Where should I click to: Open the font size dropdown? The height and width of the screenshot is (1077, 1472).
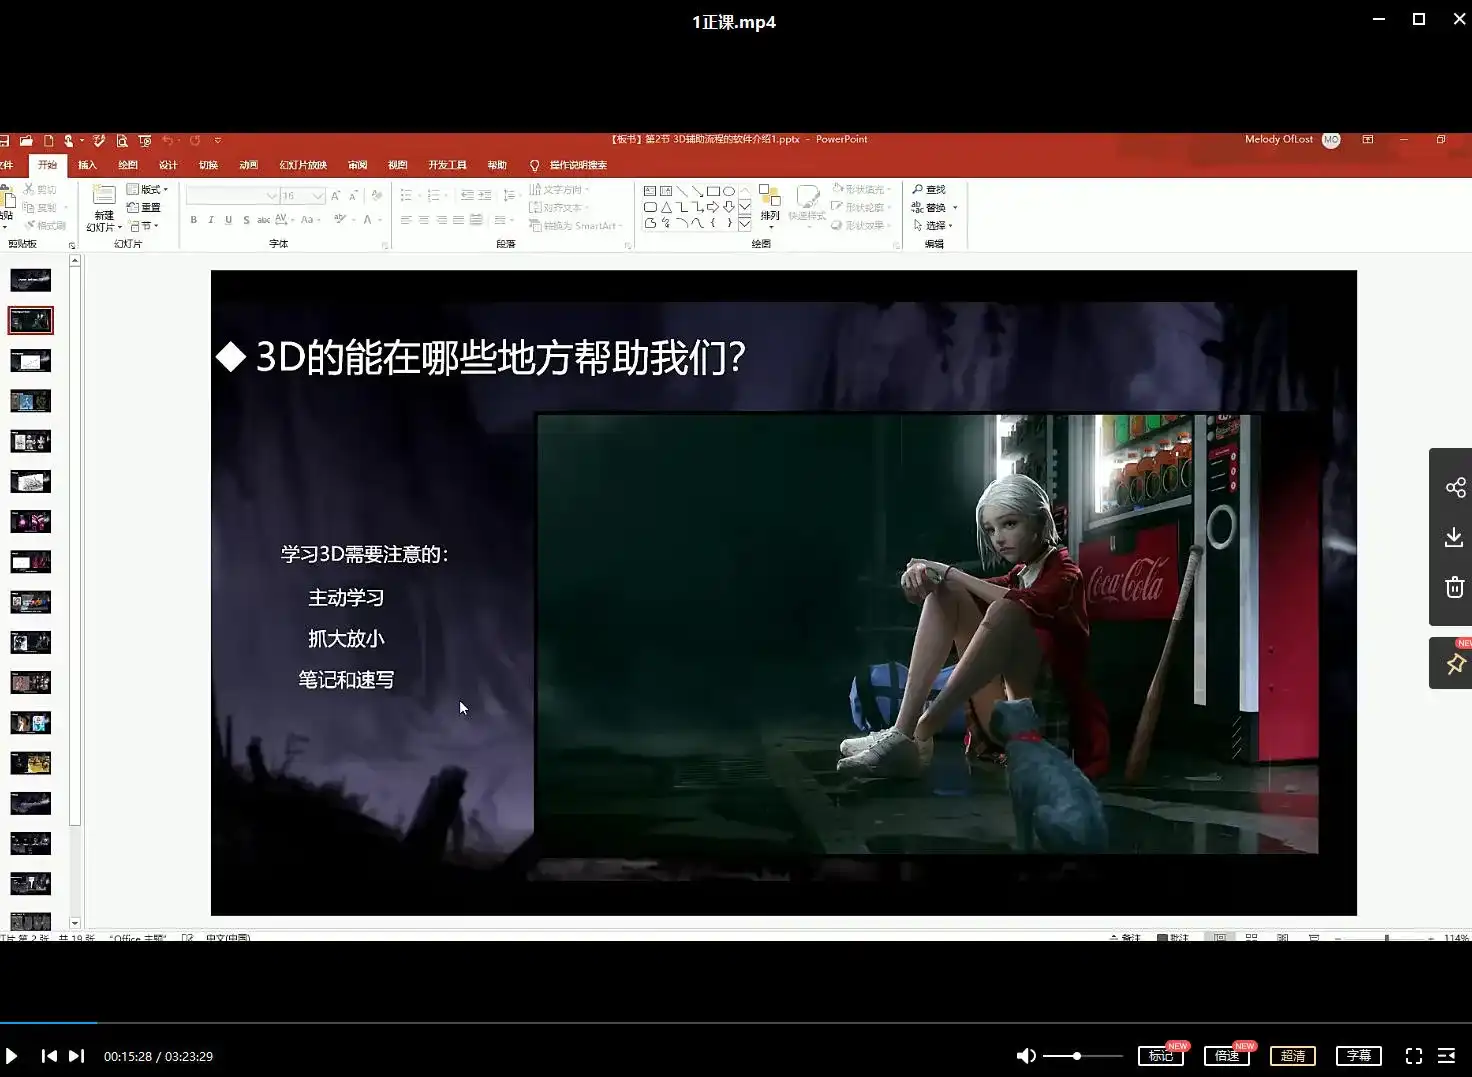pyautogui.click(x=318, y=195)
